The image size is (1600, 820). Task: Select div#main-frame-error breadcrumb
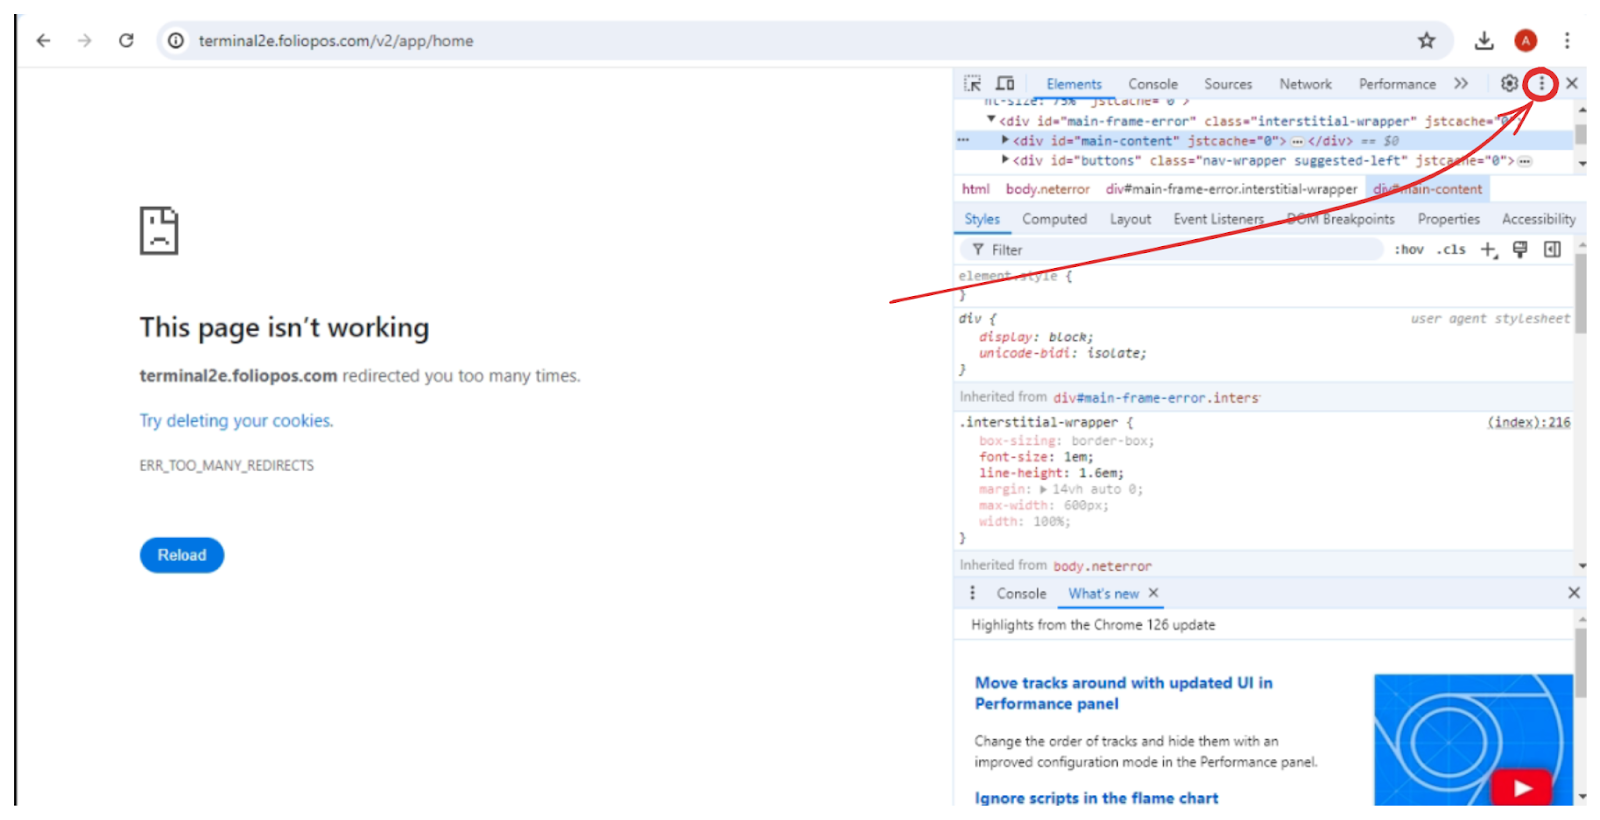click(1231, 189)
